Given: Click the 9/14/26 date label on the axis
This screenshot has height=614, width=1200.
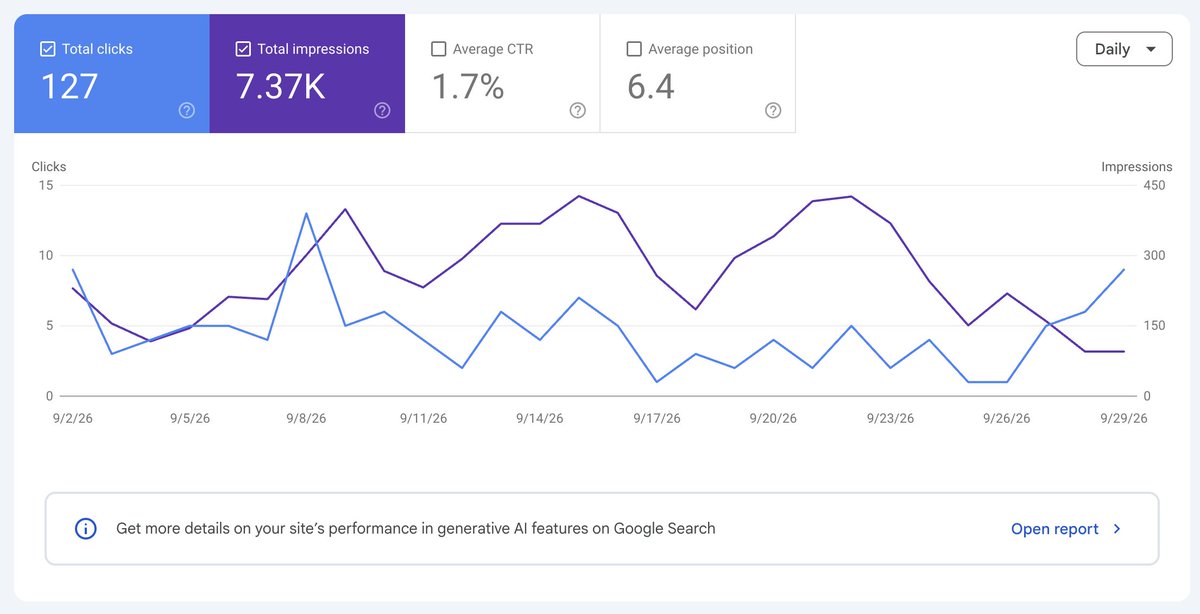Looking at the screenshot, I should click(540, 419).
